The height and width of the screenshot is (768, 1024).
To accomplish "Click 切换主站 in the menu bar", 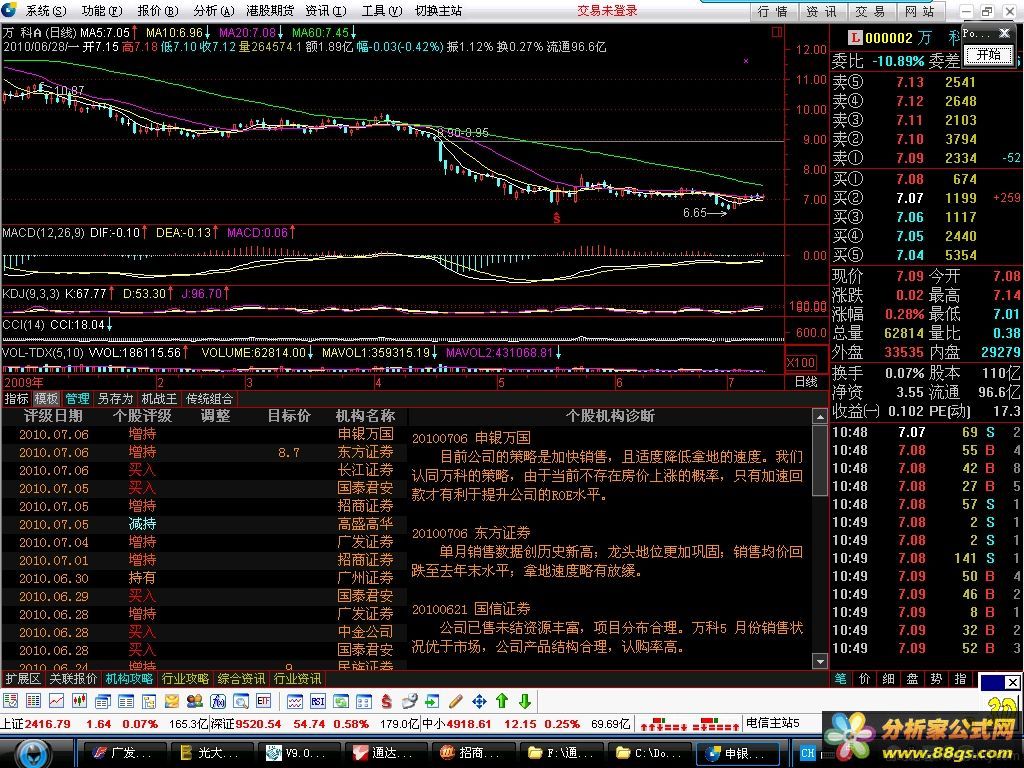I will pos(438,10).
